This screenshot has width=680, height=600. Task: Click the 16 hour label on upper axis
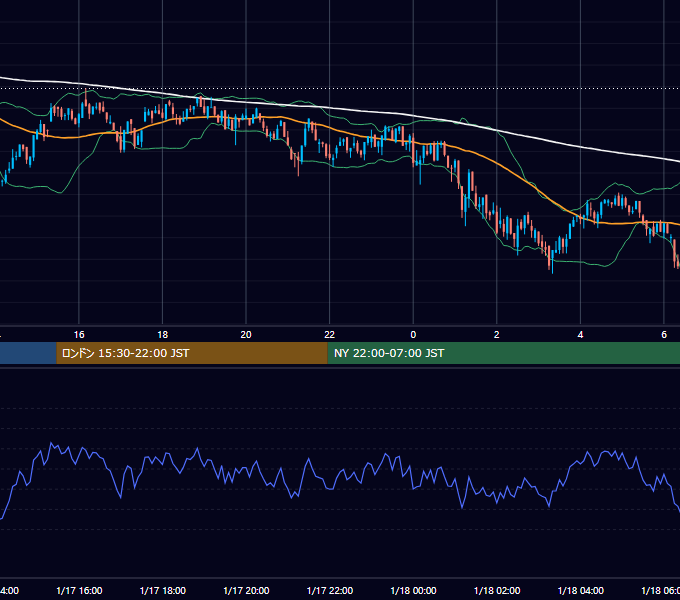click(79, 335)
